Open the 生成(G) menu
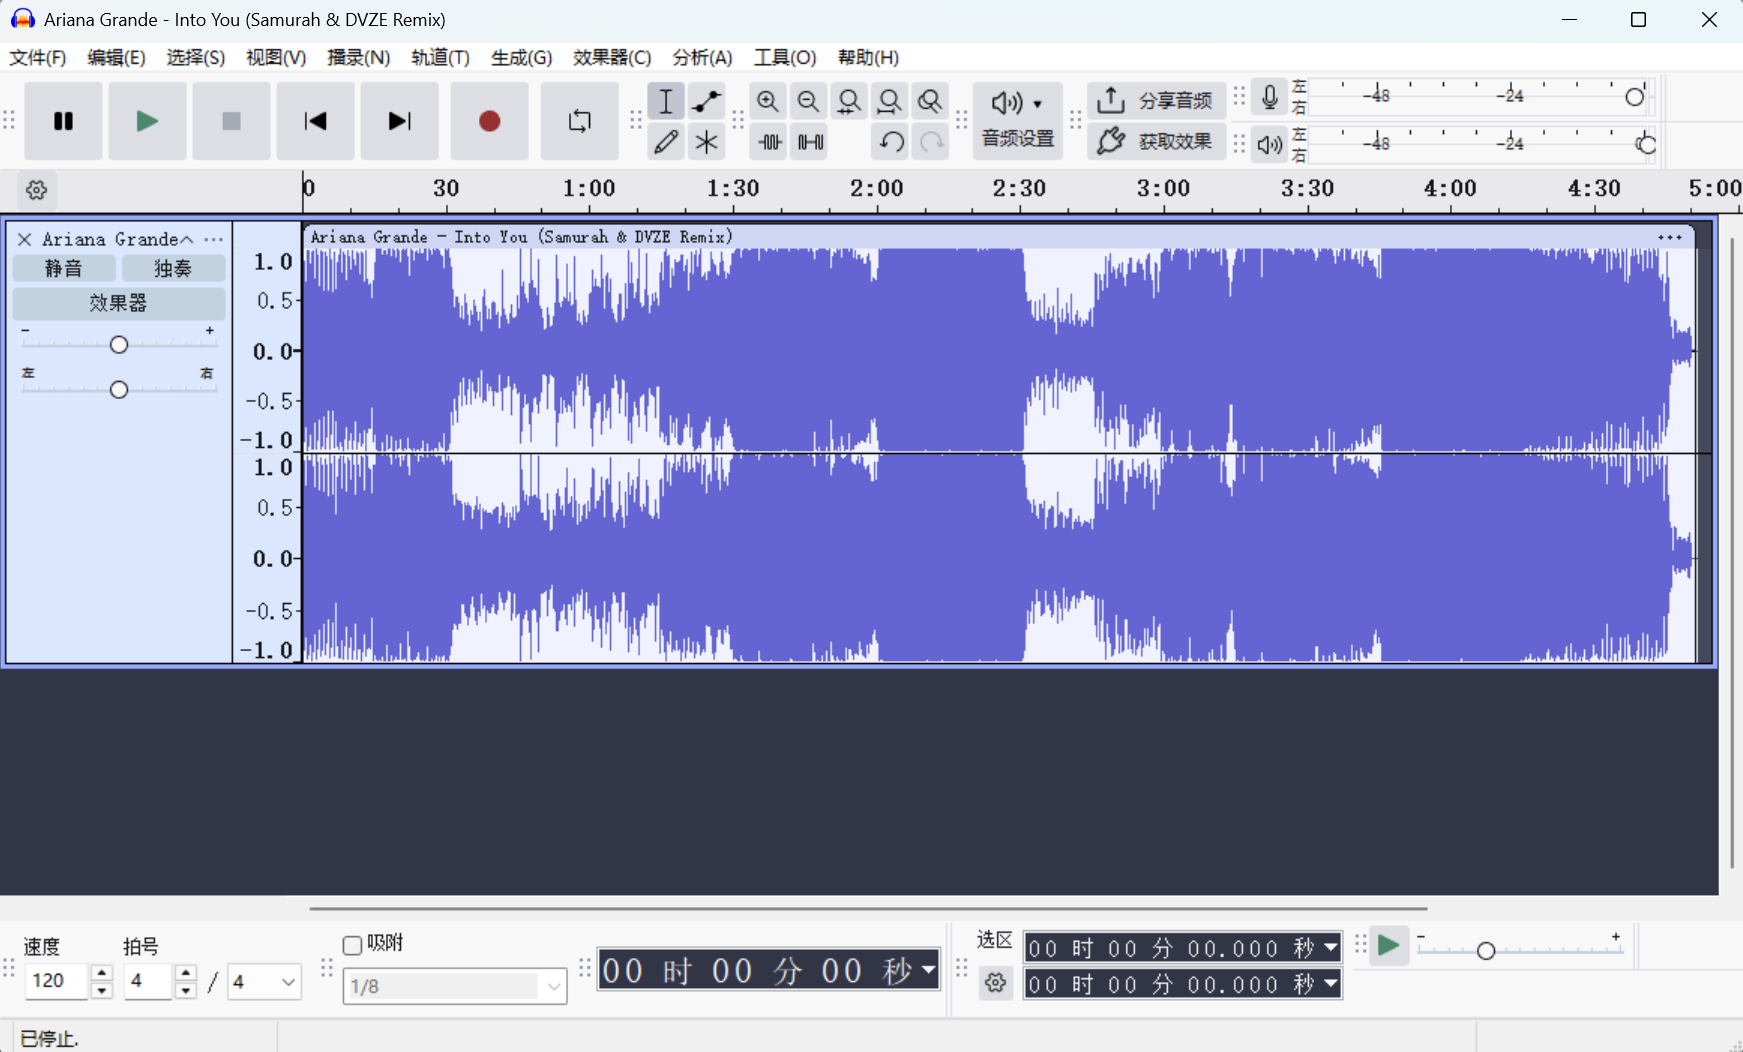The height and width of the screenshot is (1052, 1743). pos(521,58)
